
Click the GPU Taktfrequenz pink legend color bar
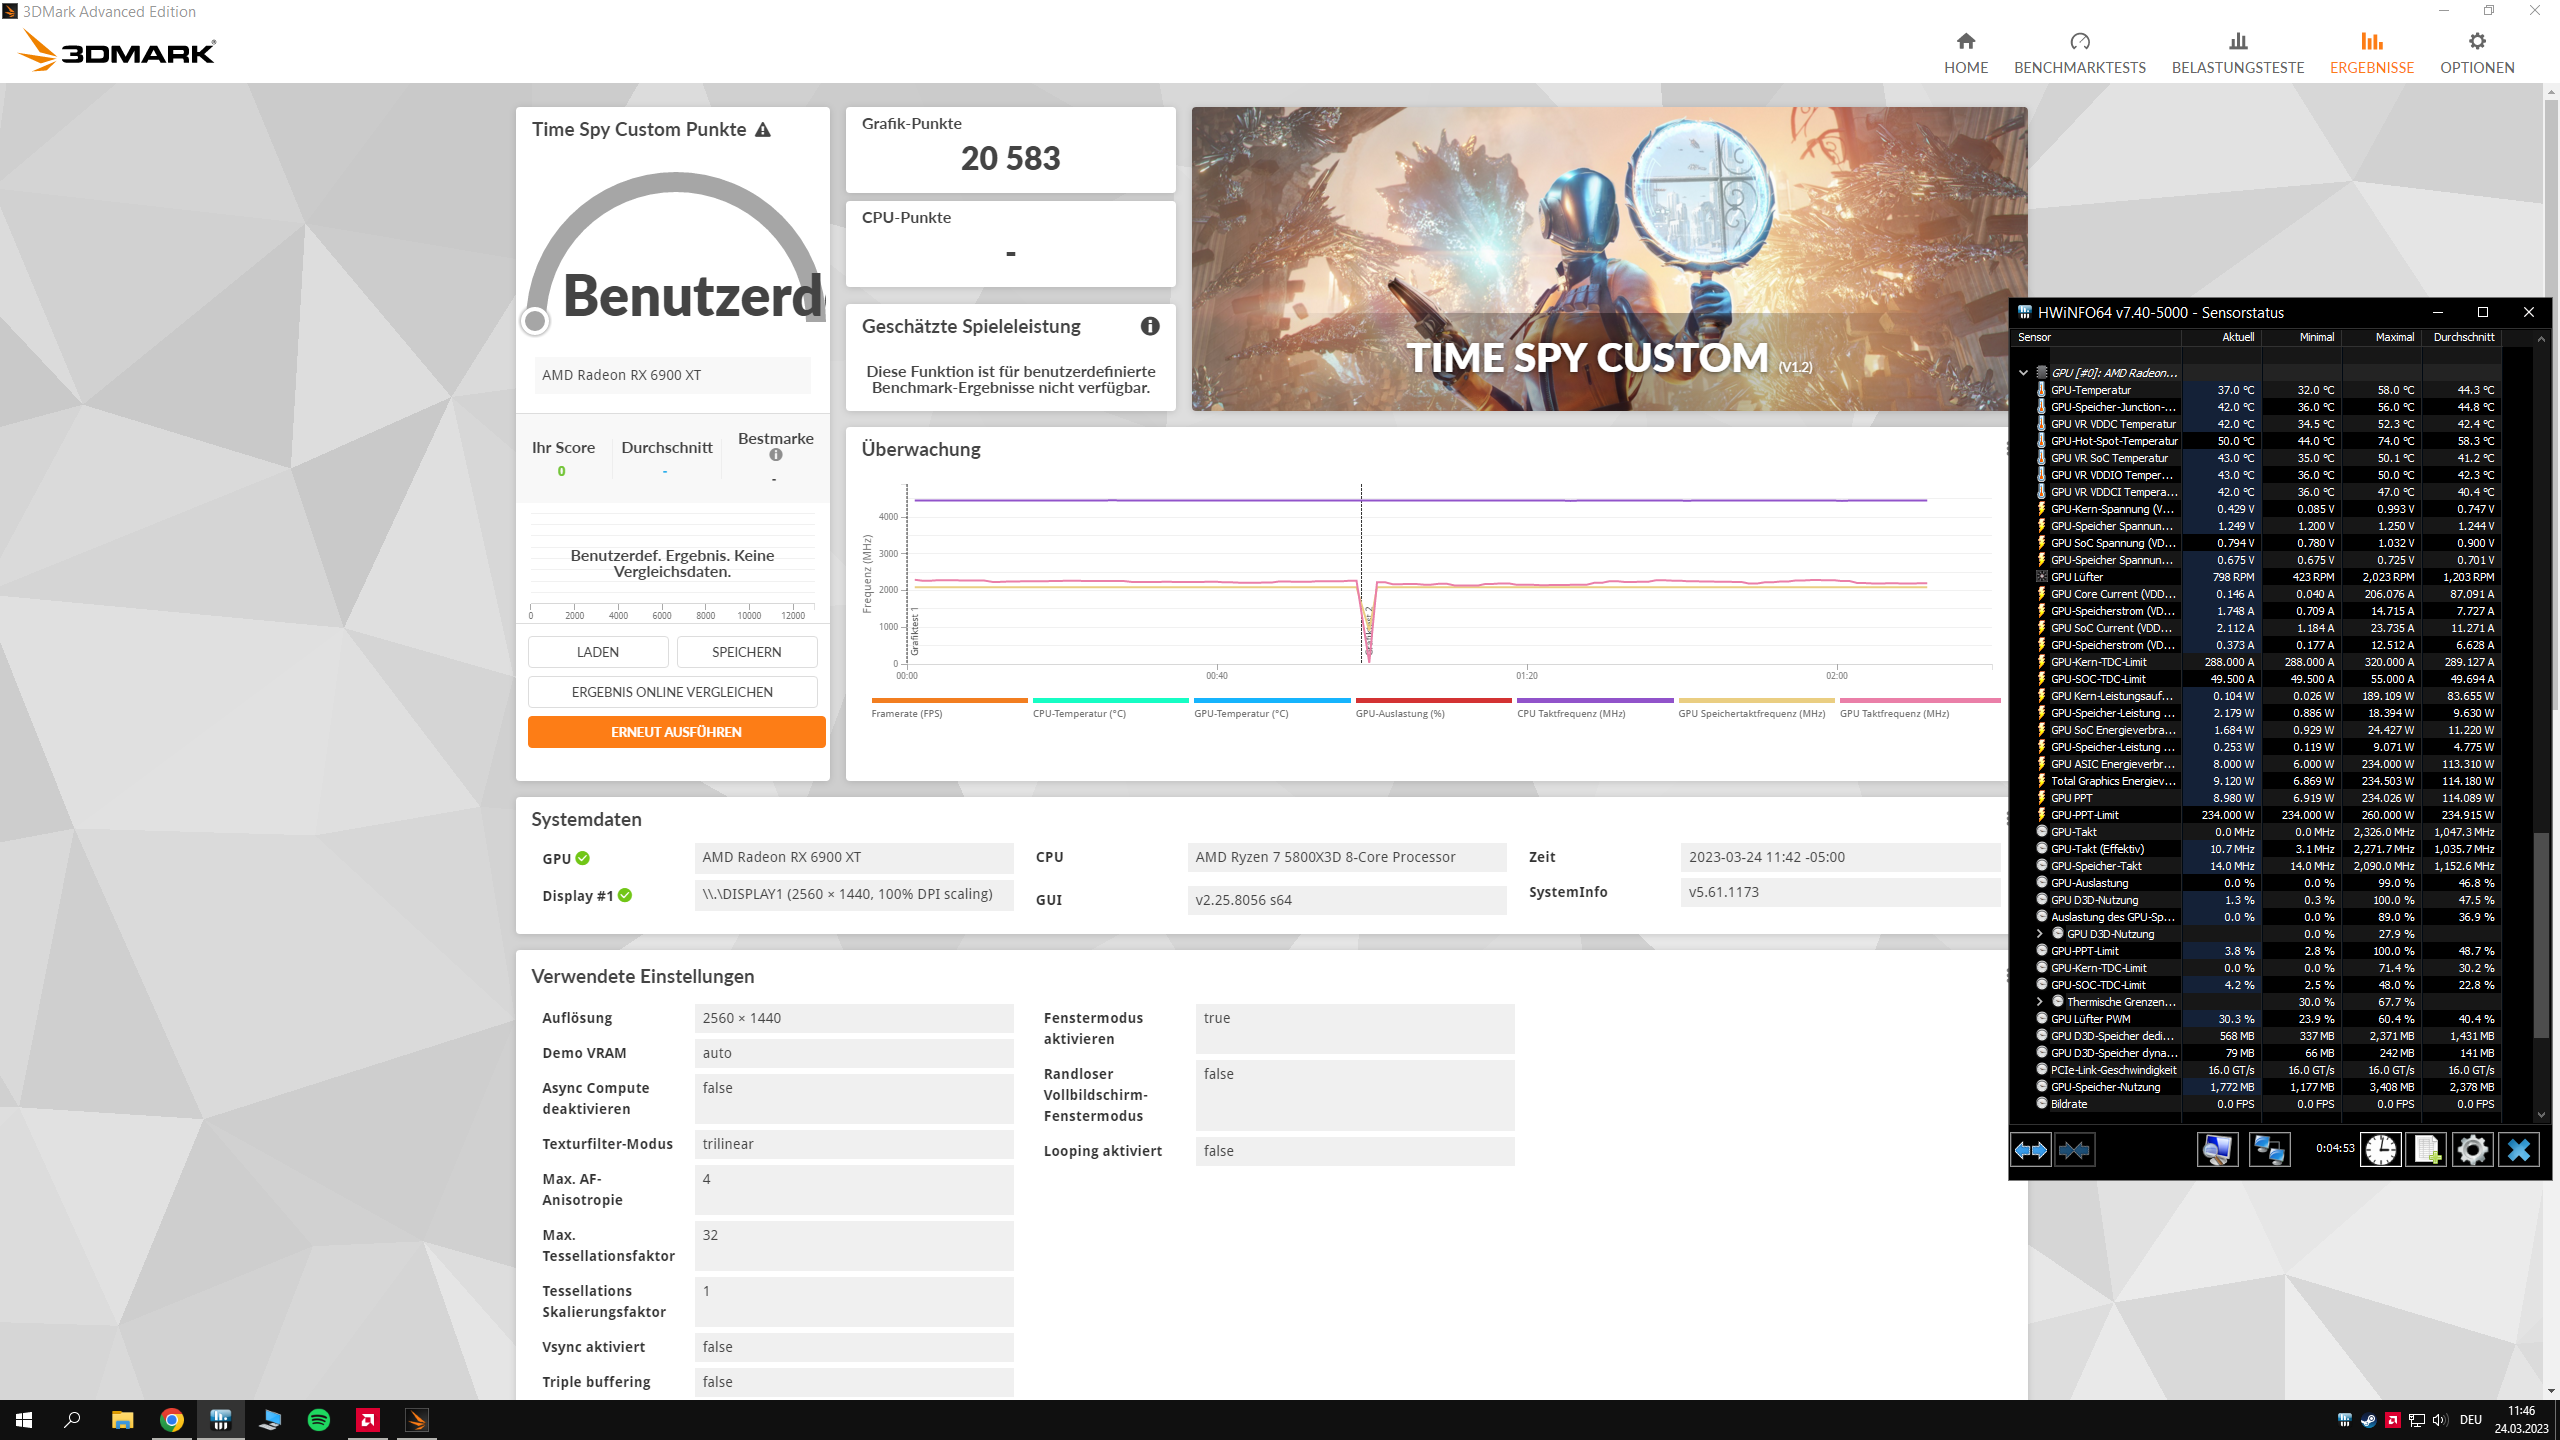click(1919, 700)
